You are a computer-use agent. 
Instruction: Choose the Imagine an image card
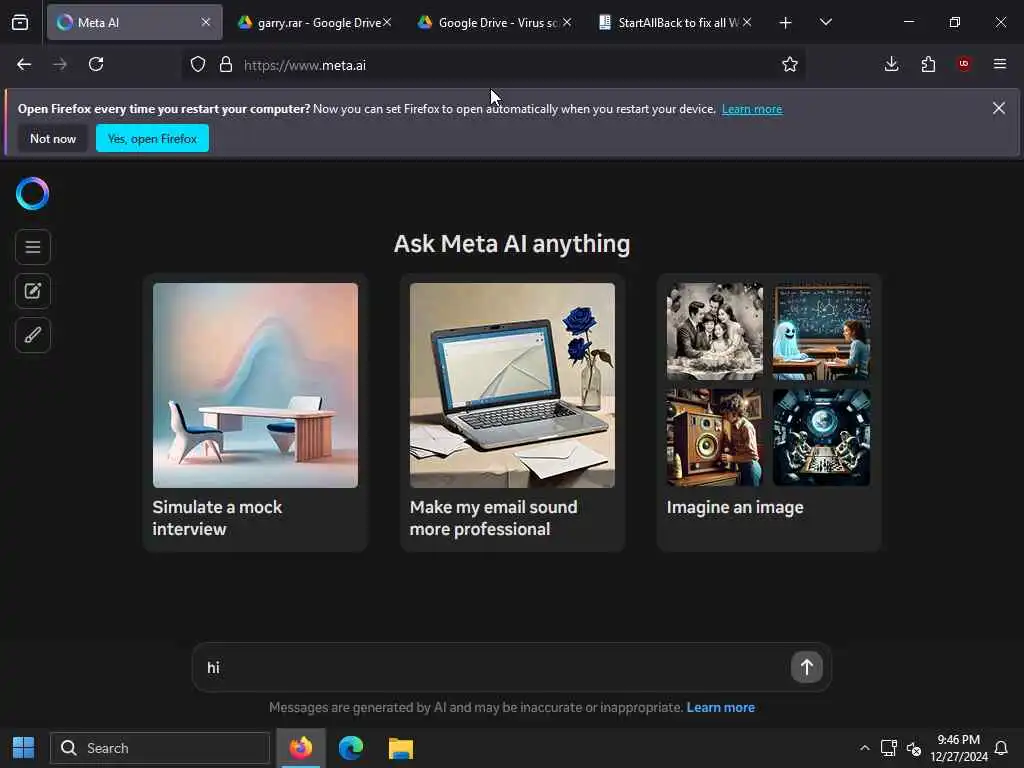[x=769, y=413]
